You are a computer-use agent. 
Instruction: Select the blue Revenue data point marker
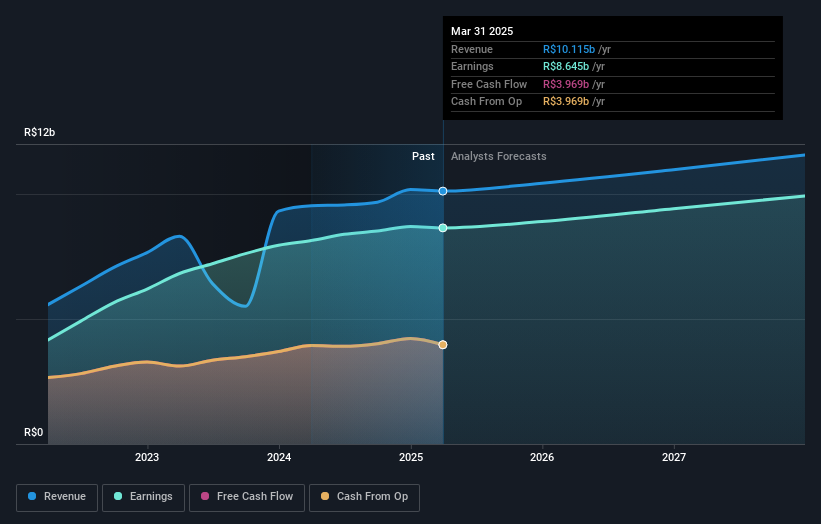point(443,191)
